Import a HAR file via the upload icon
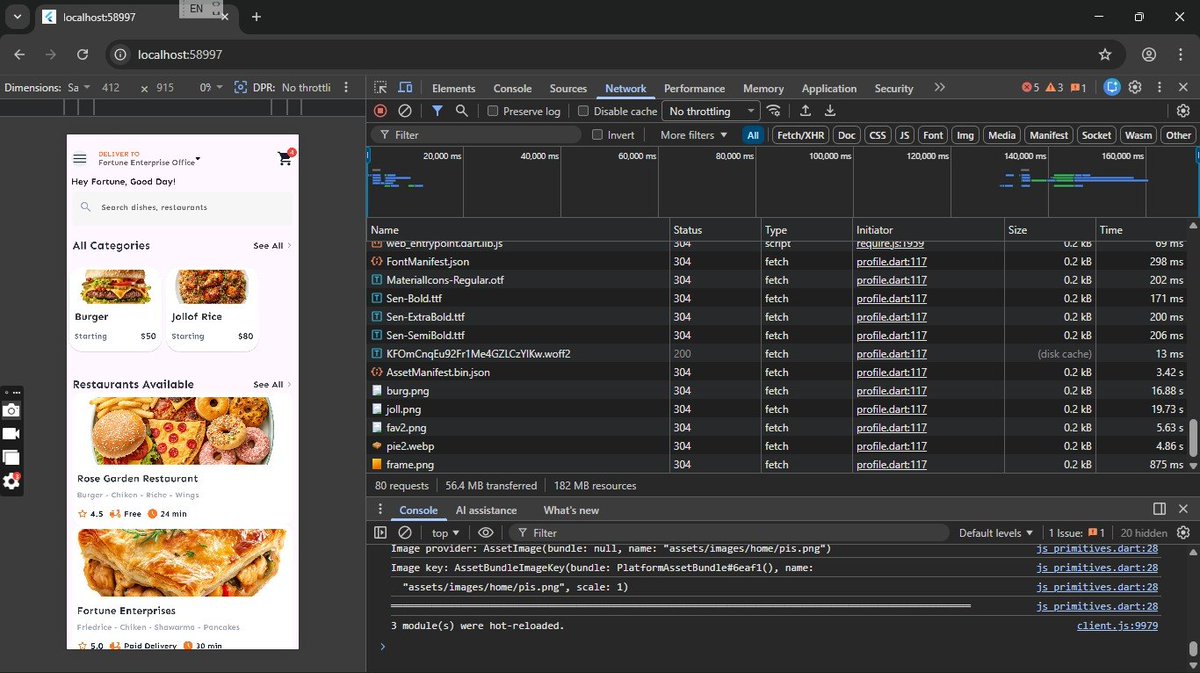 point(805,111)
